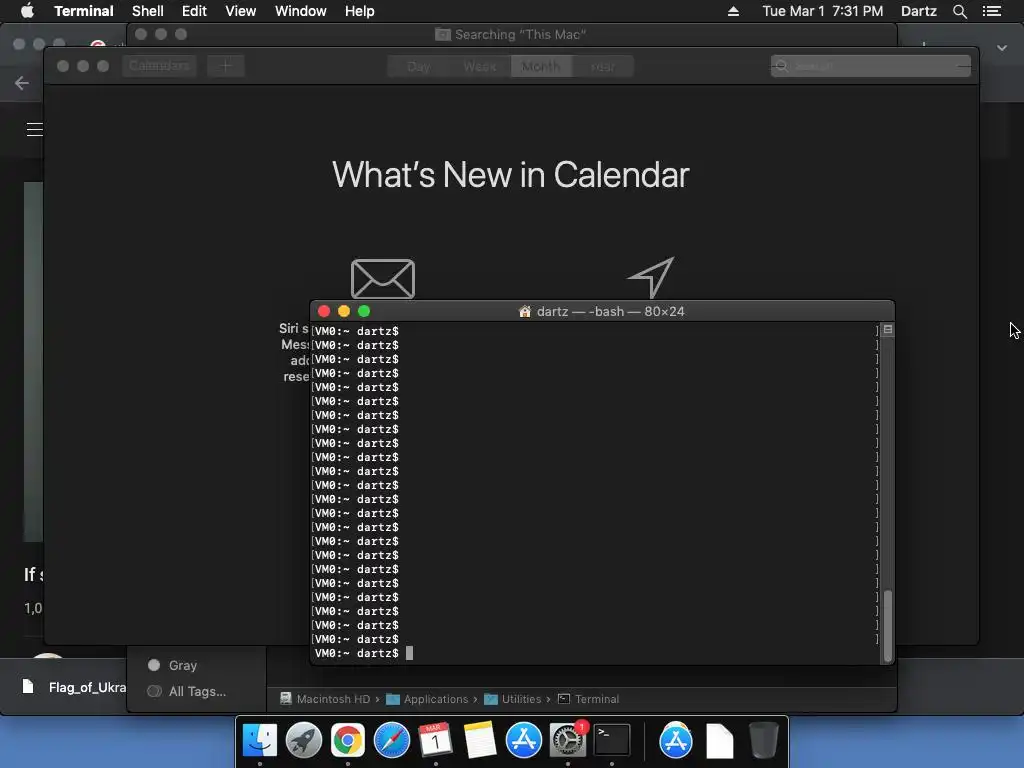Open the Terminal application menu
Image resolution: width=1024 pixels, height=768 pixels.
click(x=84, y=11)
